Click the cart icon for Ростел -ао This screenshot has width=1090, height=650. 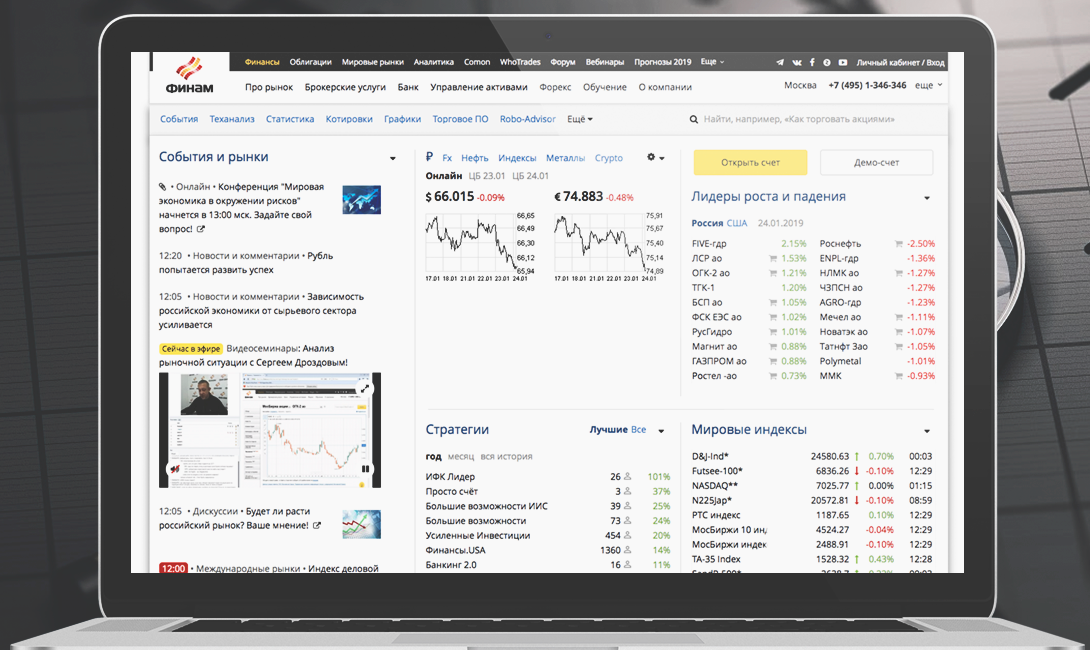[x=773, y=376]
